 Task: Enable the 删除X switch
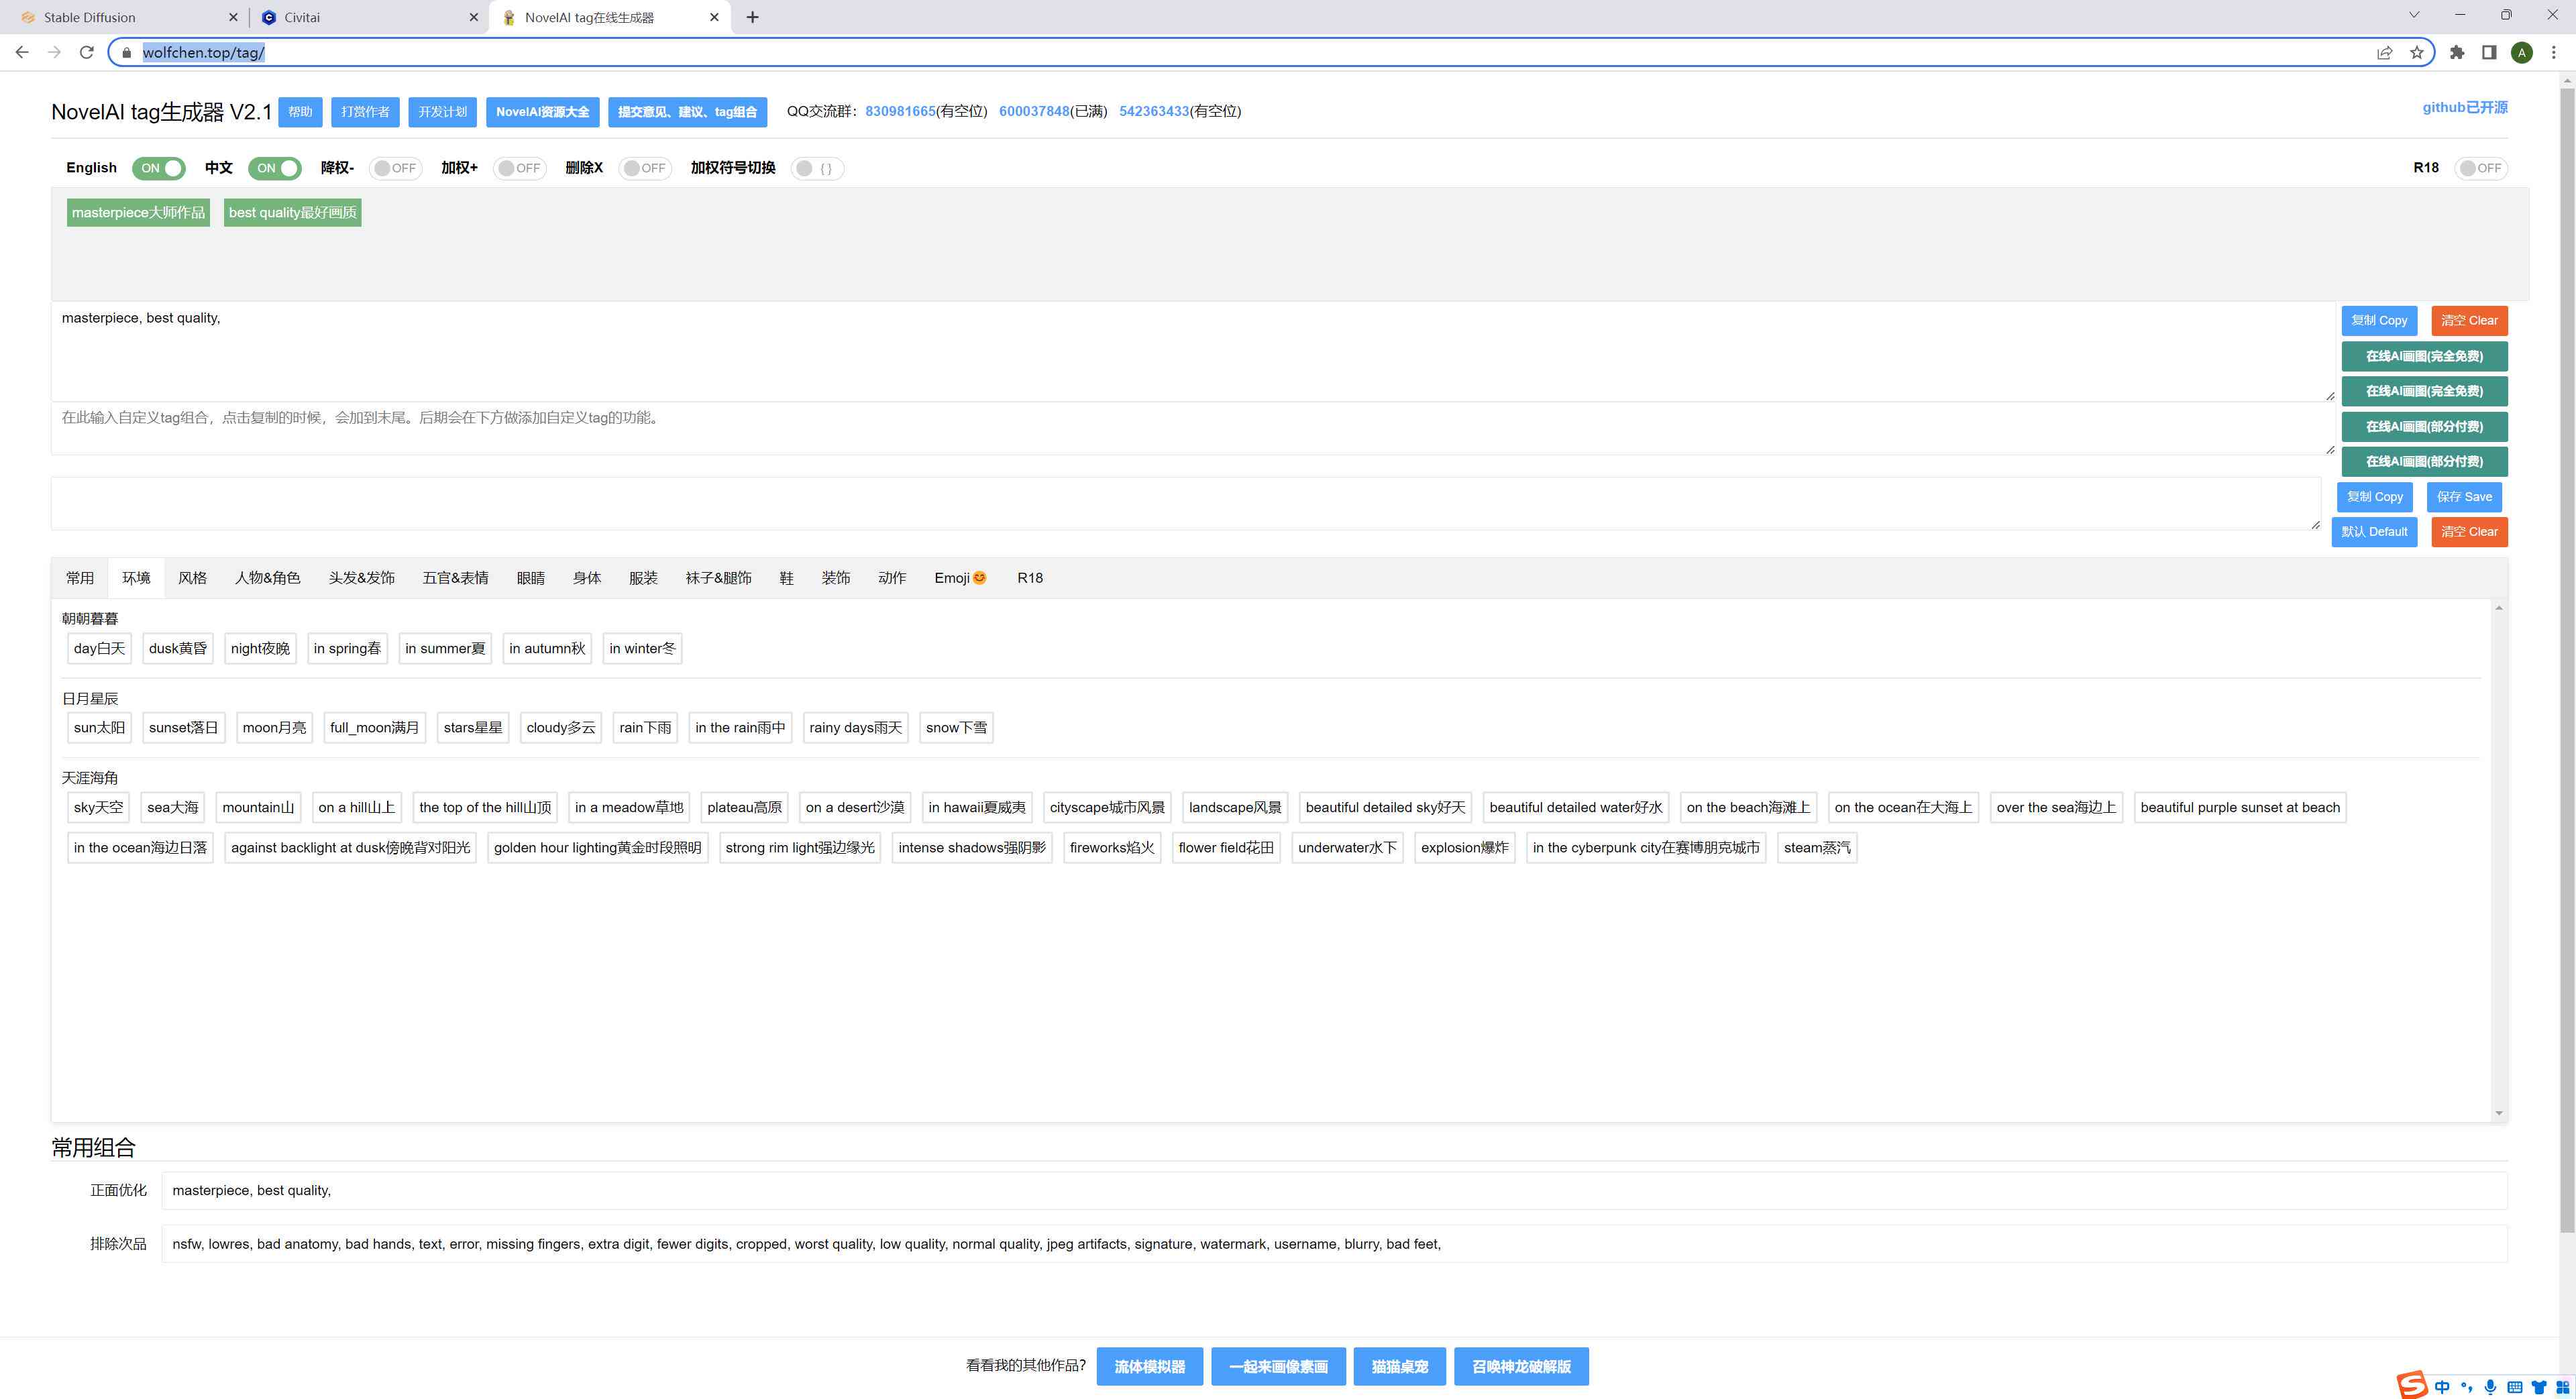coord(644,168)
